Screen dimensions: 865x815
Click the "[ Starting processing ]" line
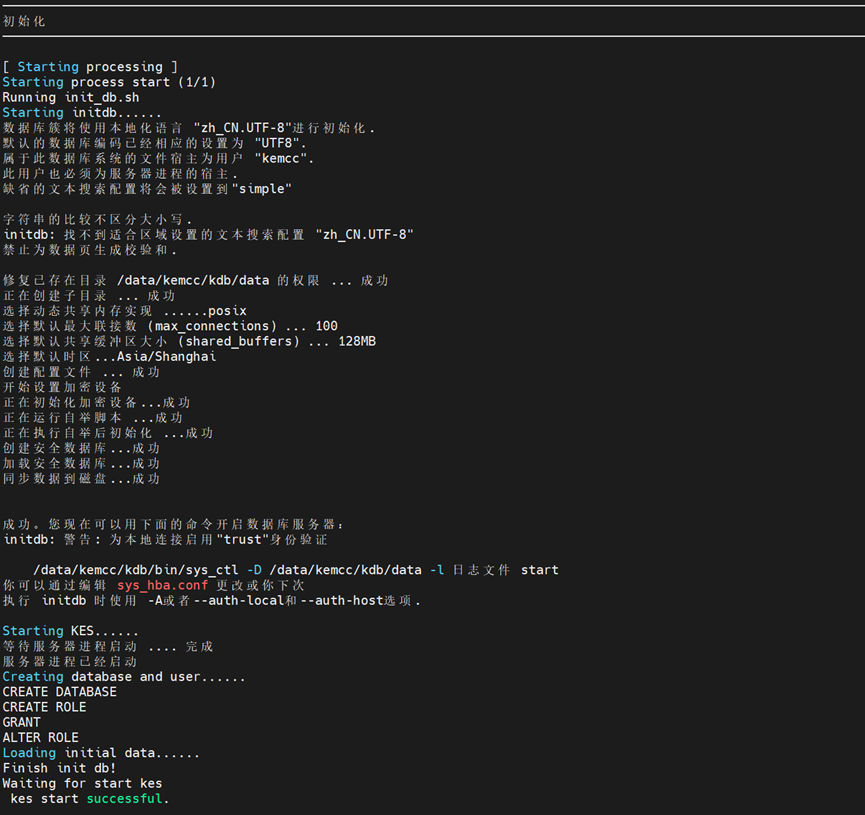[x=90, y=67]
